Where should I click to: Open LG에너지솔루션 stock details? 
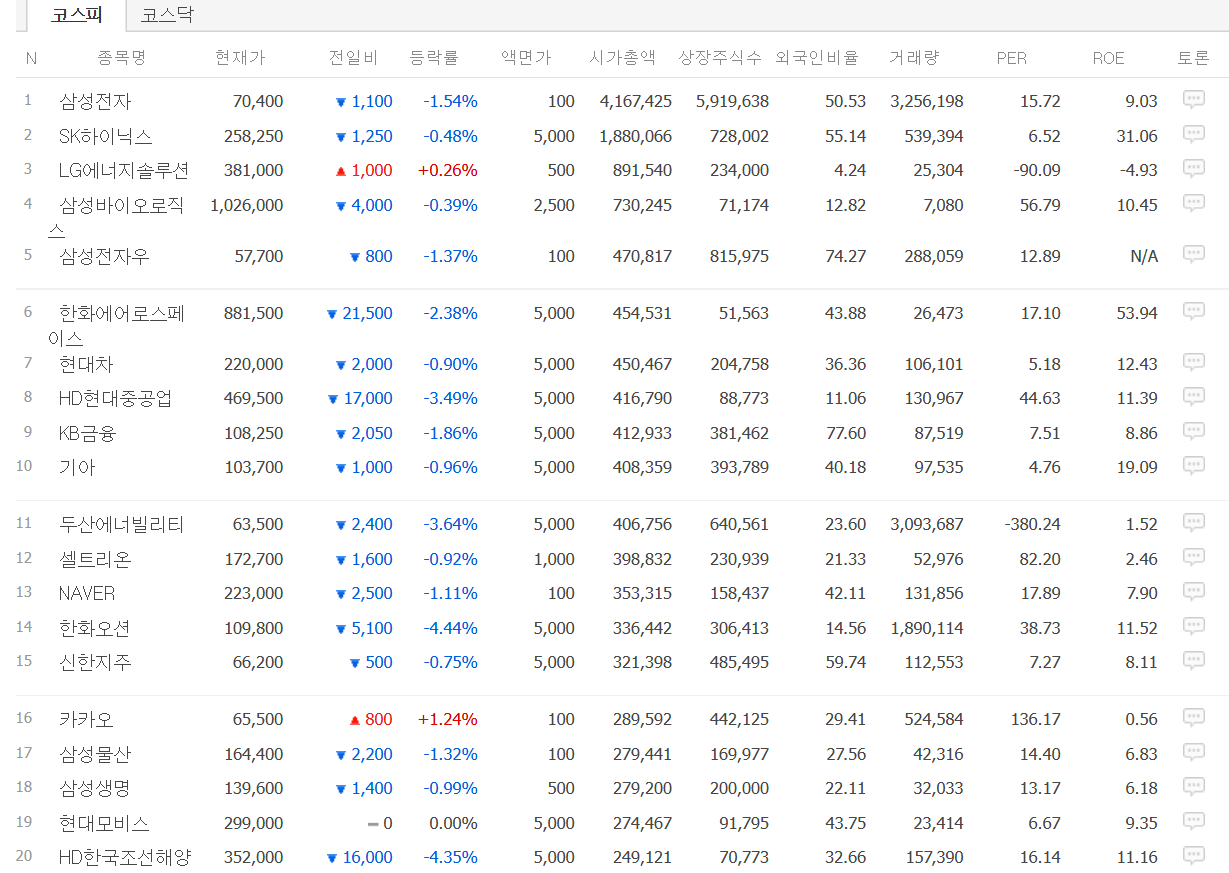pos(123,170)
